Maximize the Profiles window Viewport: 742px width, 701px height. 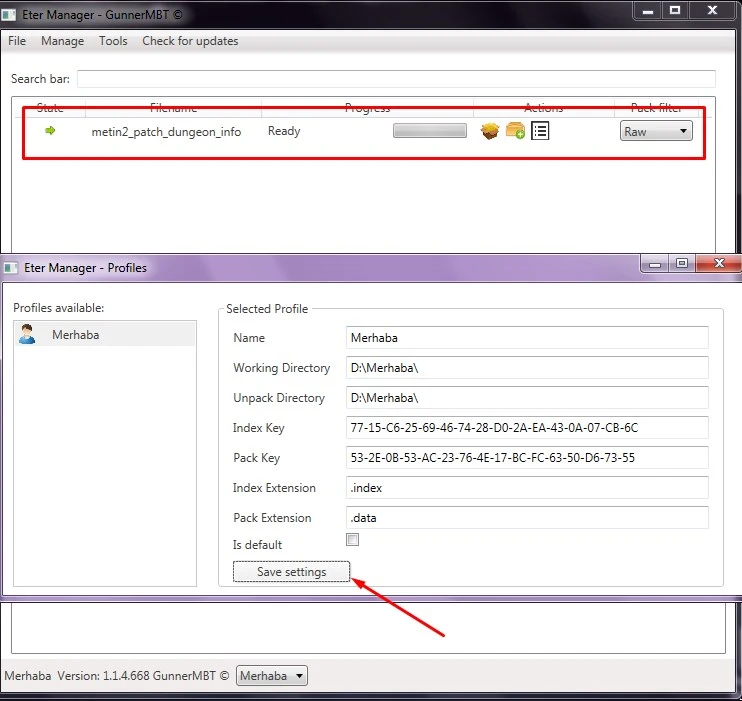[x=682, y=264]
